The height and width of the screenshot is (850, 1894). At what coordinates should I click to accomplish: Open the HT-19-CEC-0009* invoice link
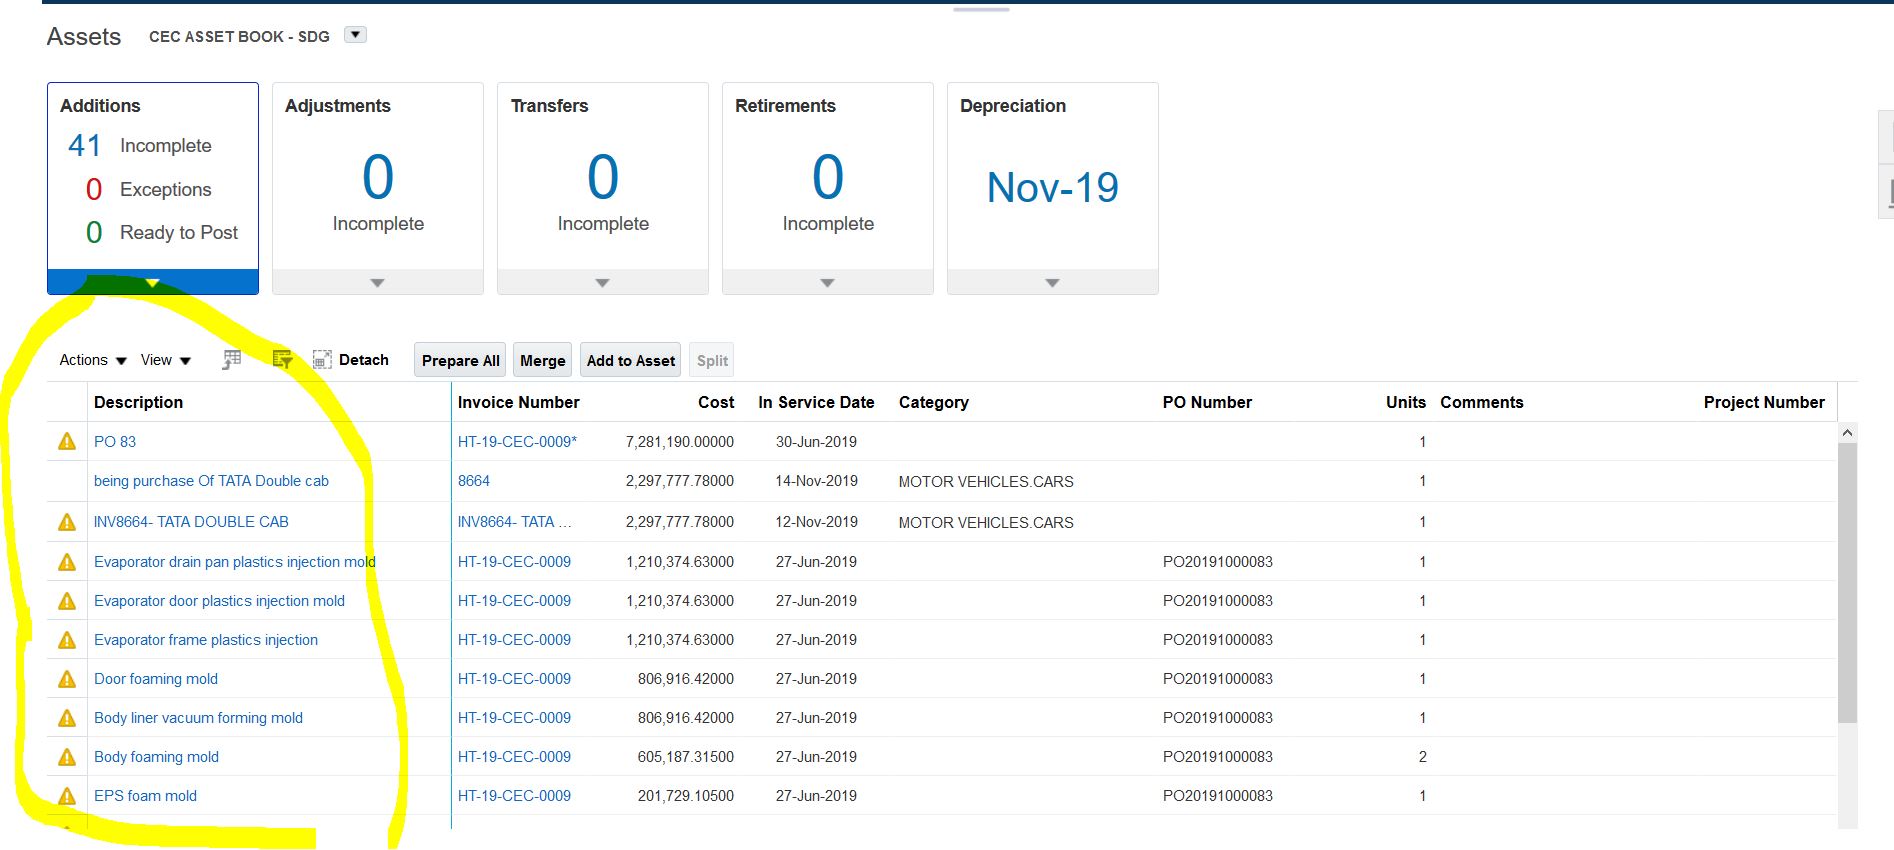tap(517, 442)
